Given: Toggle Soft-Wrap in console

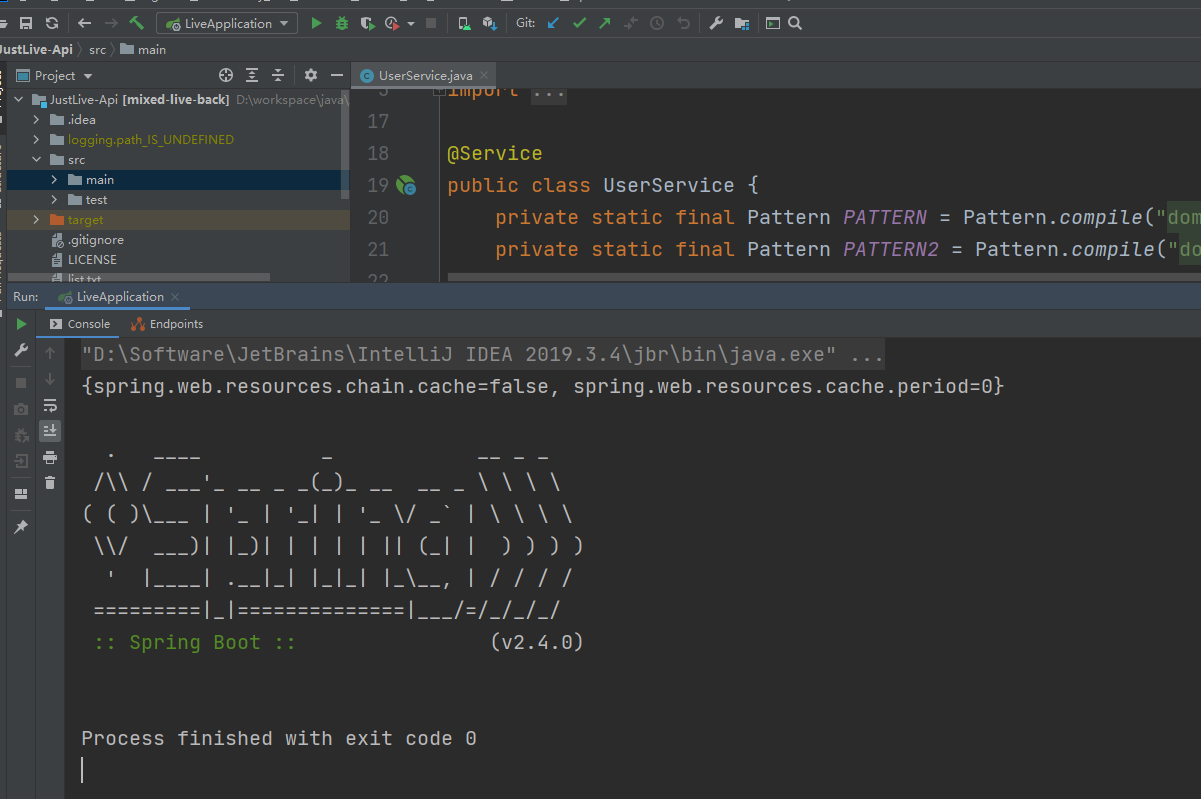Looking at the screenshot, I should tap(50, 405).
